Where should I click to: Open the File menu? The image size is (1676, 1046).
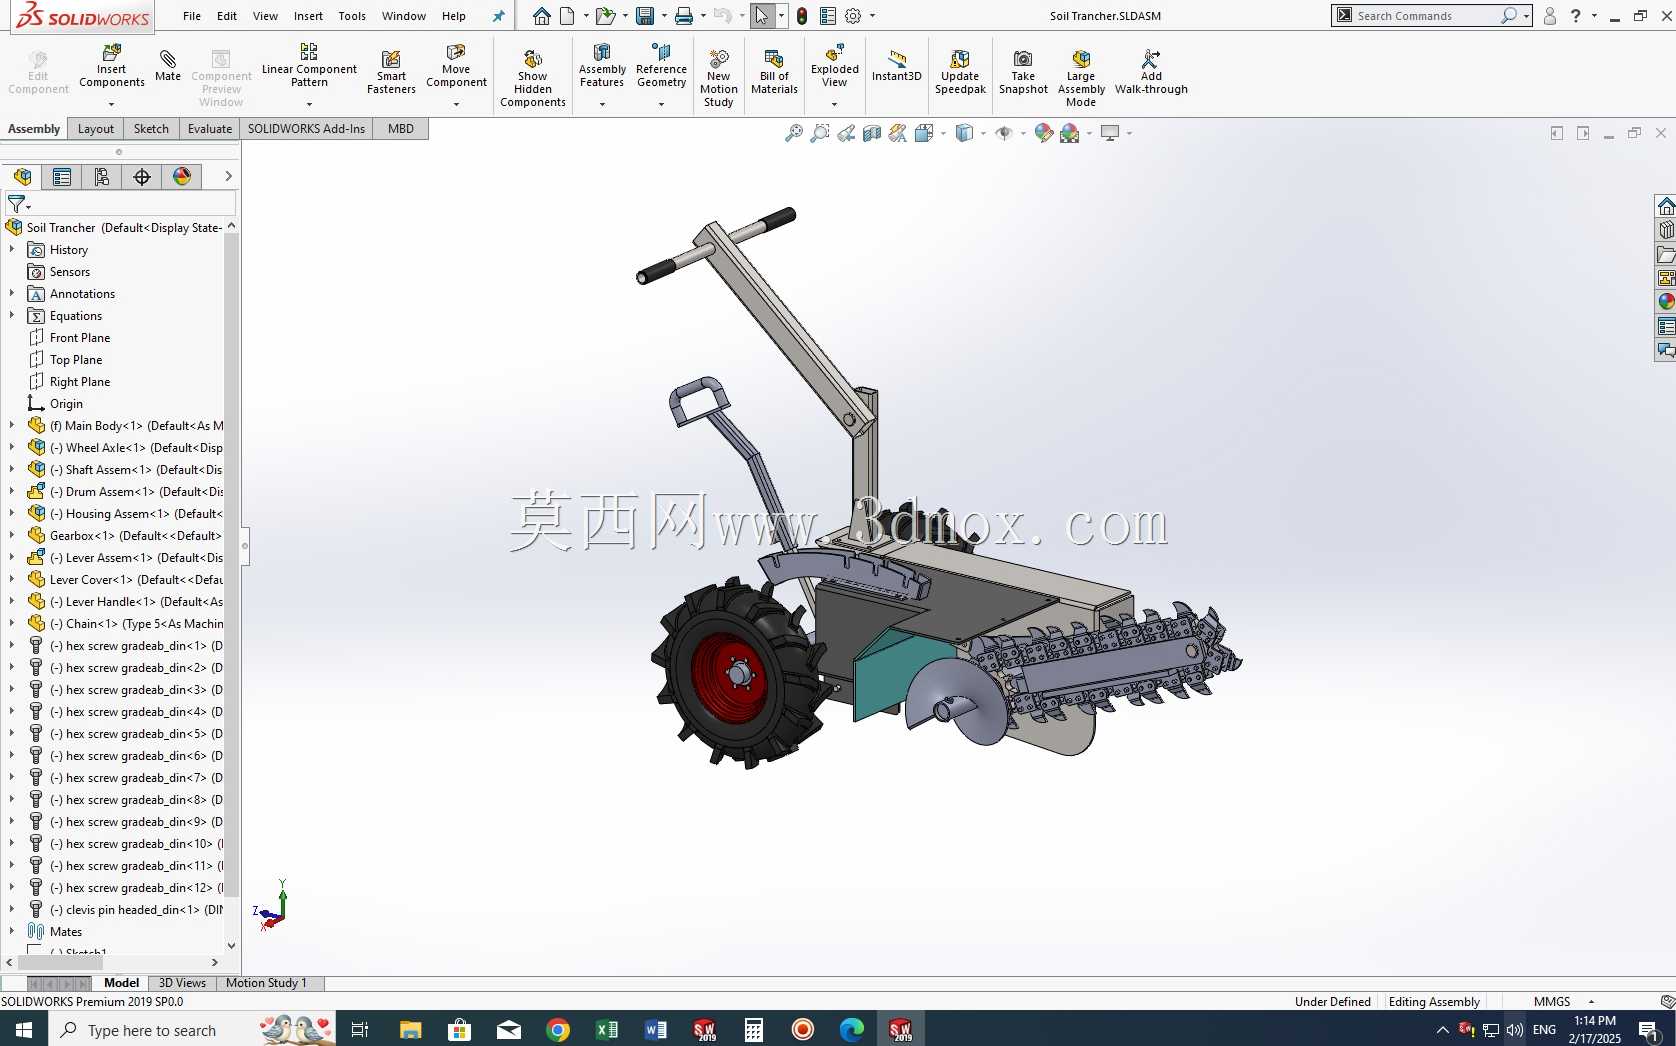click(192, 16)
